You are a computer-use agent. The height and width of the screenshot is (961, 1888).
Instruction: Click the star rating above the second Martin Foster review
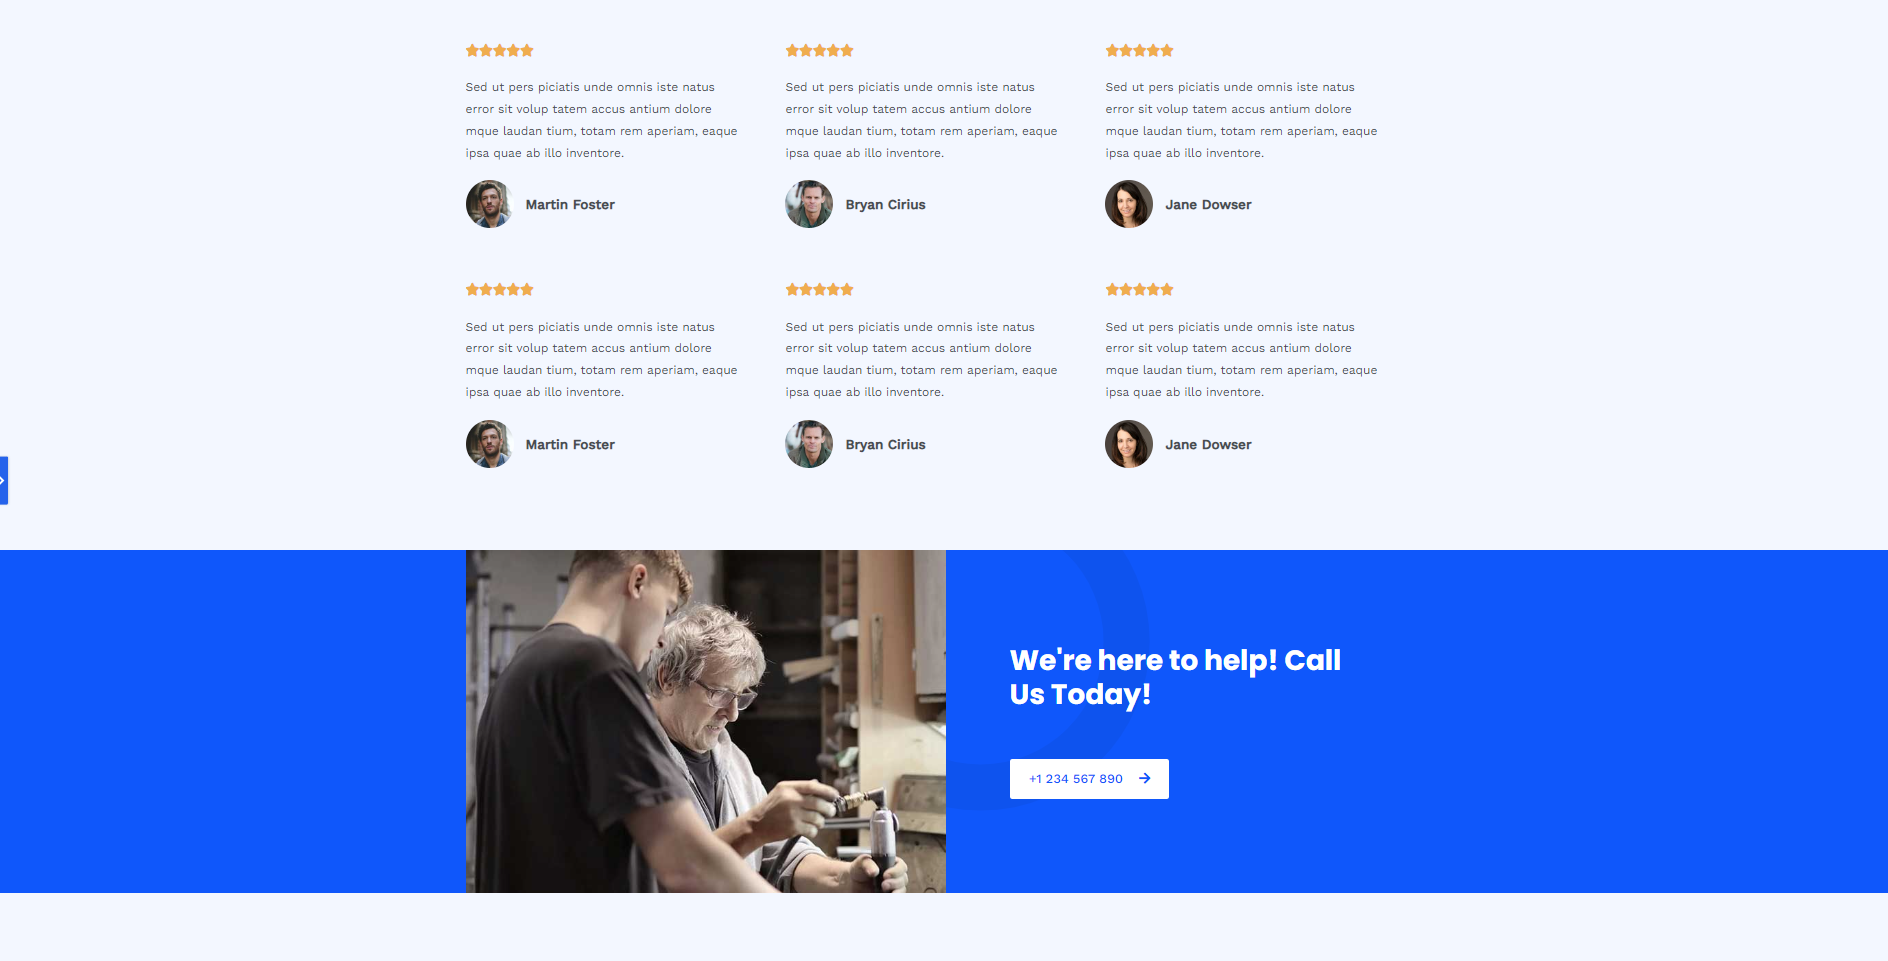pos(499,290)
